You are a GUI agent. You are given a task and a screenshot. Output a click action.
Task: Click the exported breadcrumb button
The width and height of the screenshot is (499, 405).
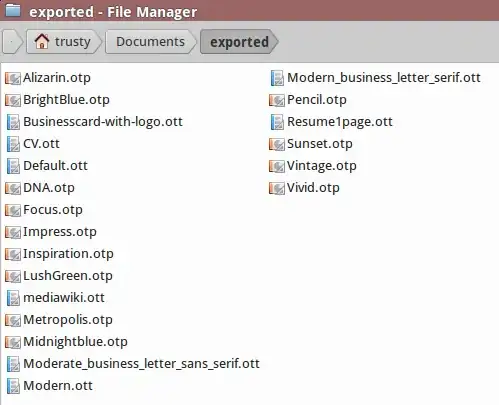point(239,42)
